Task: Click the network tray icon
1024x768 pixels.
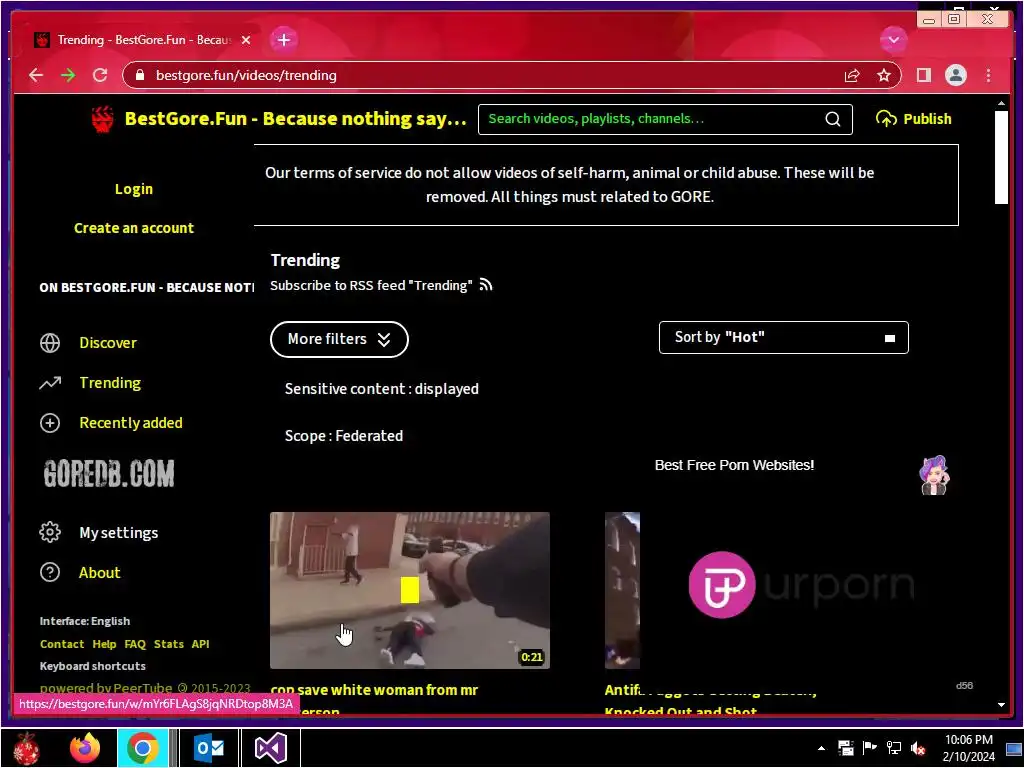Action: (893, 748)
